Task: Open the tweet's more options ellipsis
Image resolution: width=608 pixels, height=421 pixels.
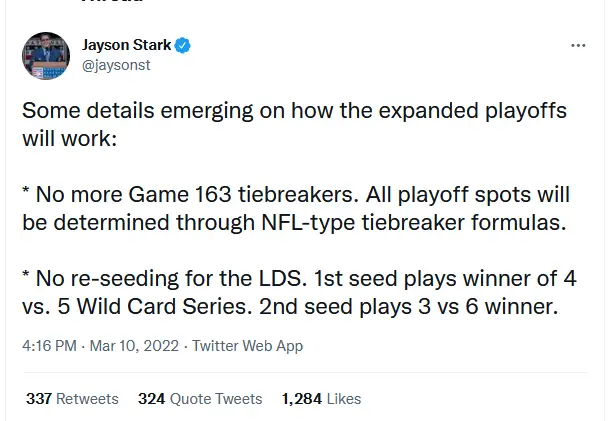Action: 577,45
